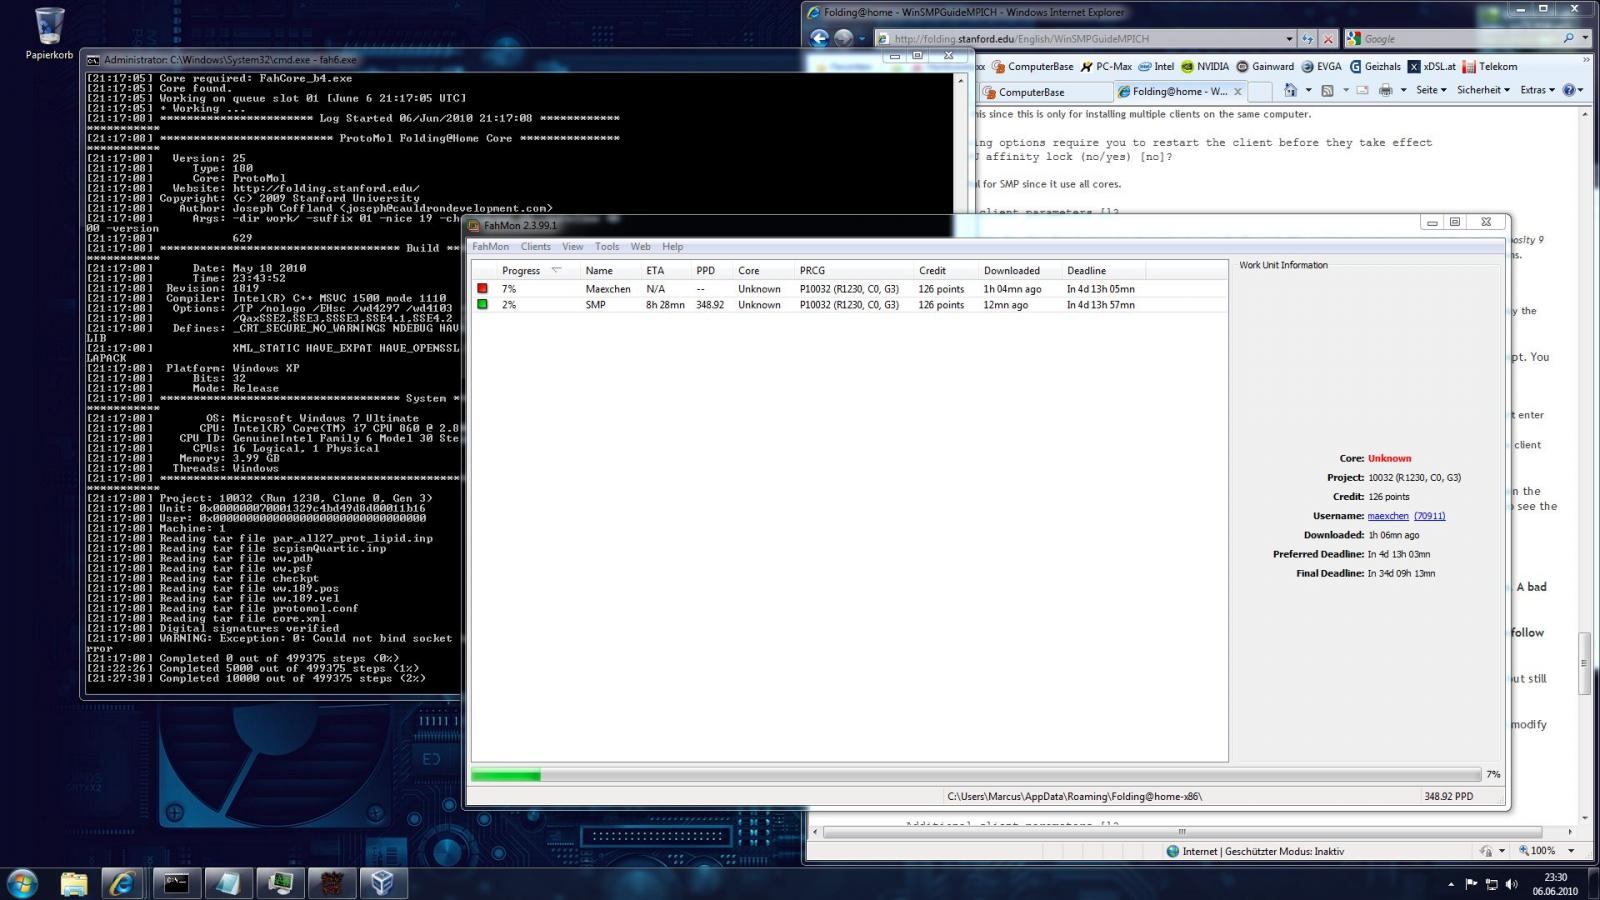Viewport: 1600px width, 900px height.
Task: Open the Papierkorb recycle bin icon
Action: click(49, 33)
